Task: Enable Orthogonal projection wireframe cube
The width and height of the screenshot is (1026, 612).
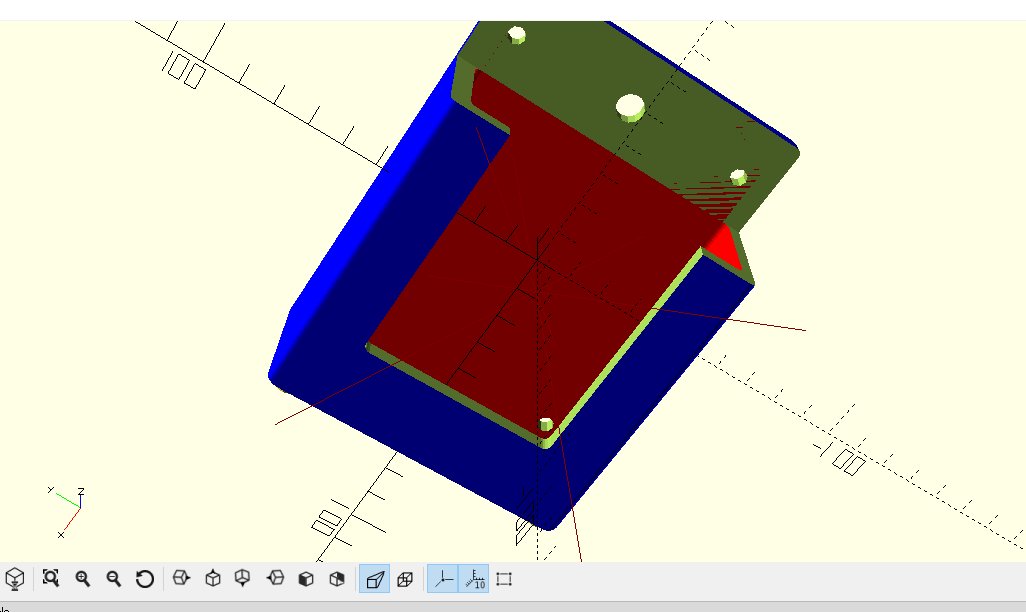Action: [x=405, y=579]
